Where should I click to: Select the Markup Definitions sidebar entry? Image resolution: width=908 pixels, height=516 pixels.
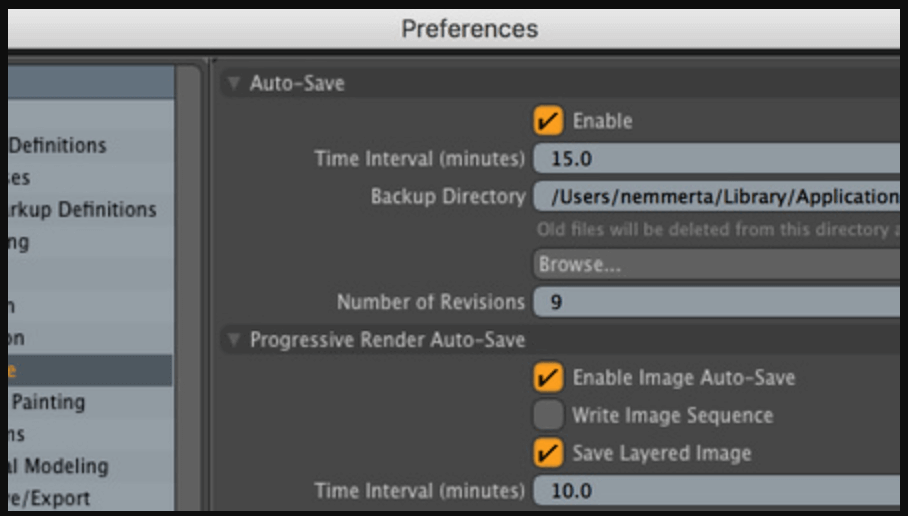(82, 210)
